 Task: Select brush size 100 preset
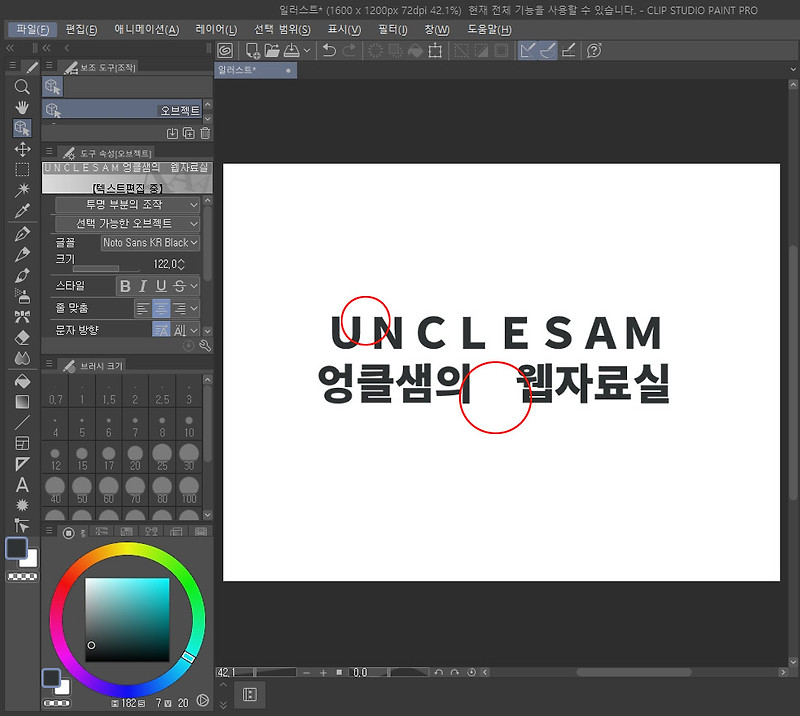[189, 490]
